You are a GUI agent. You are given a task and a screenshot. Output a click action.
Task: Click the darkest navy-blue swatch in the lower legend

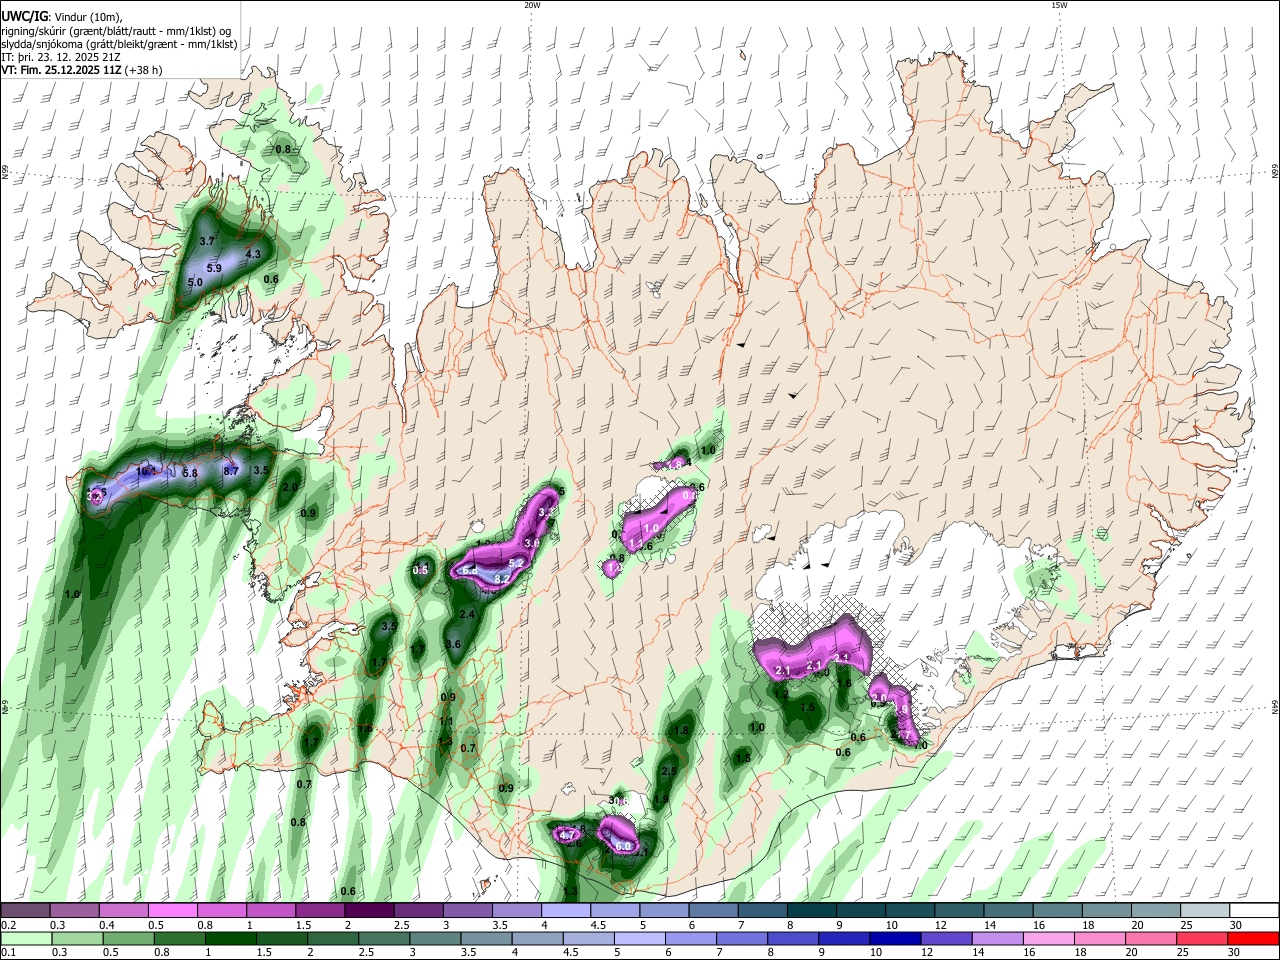[x=893, y=939]
